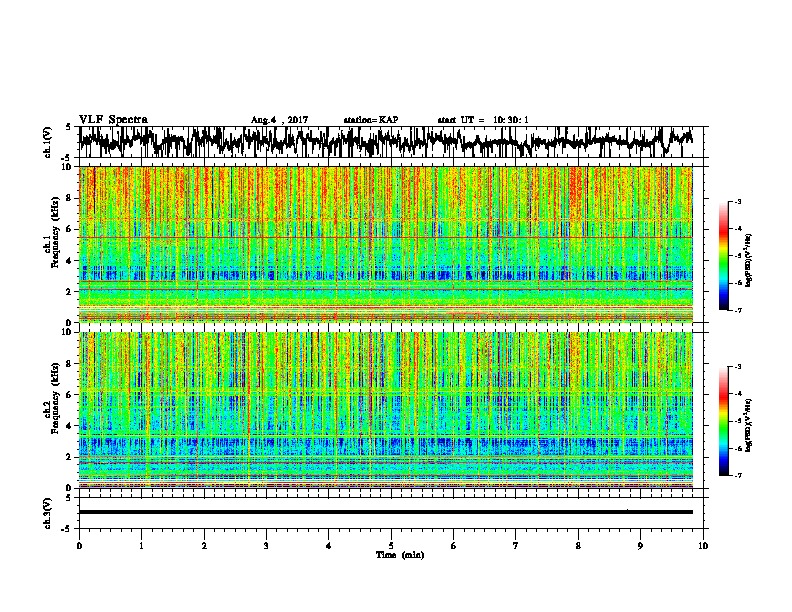Click the ch.1 color bar log(PSD) label
The image size is (792, 612).
[x=749, y=260]
